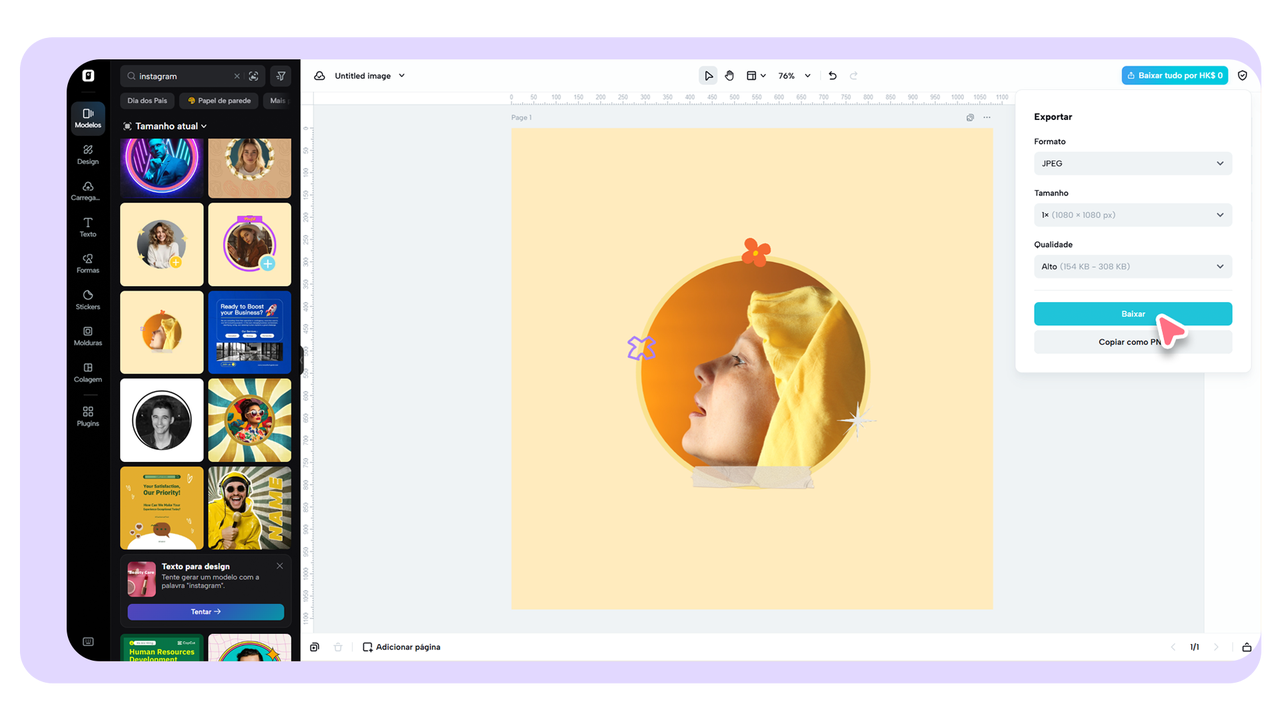Go to the previous page arrow

tap(1173, 647)
